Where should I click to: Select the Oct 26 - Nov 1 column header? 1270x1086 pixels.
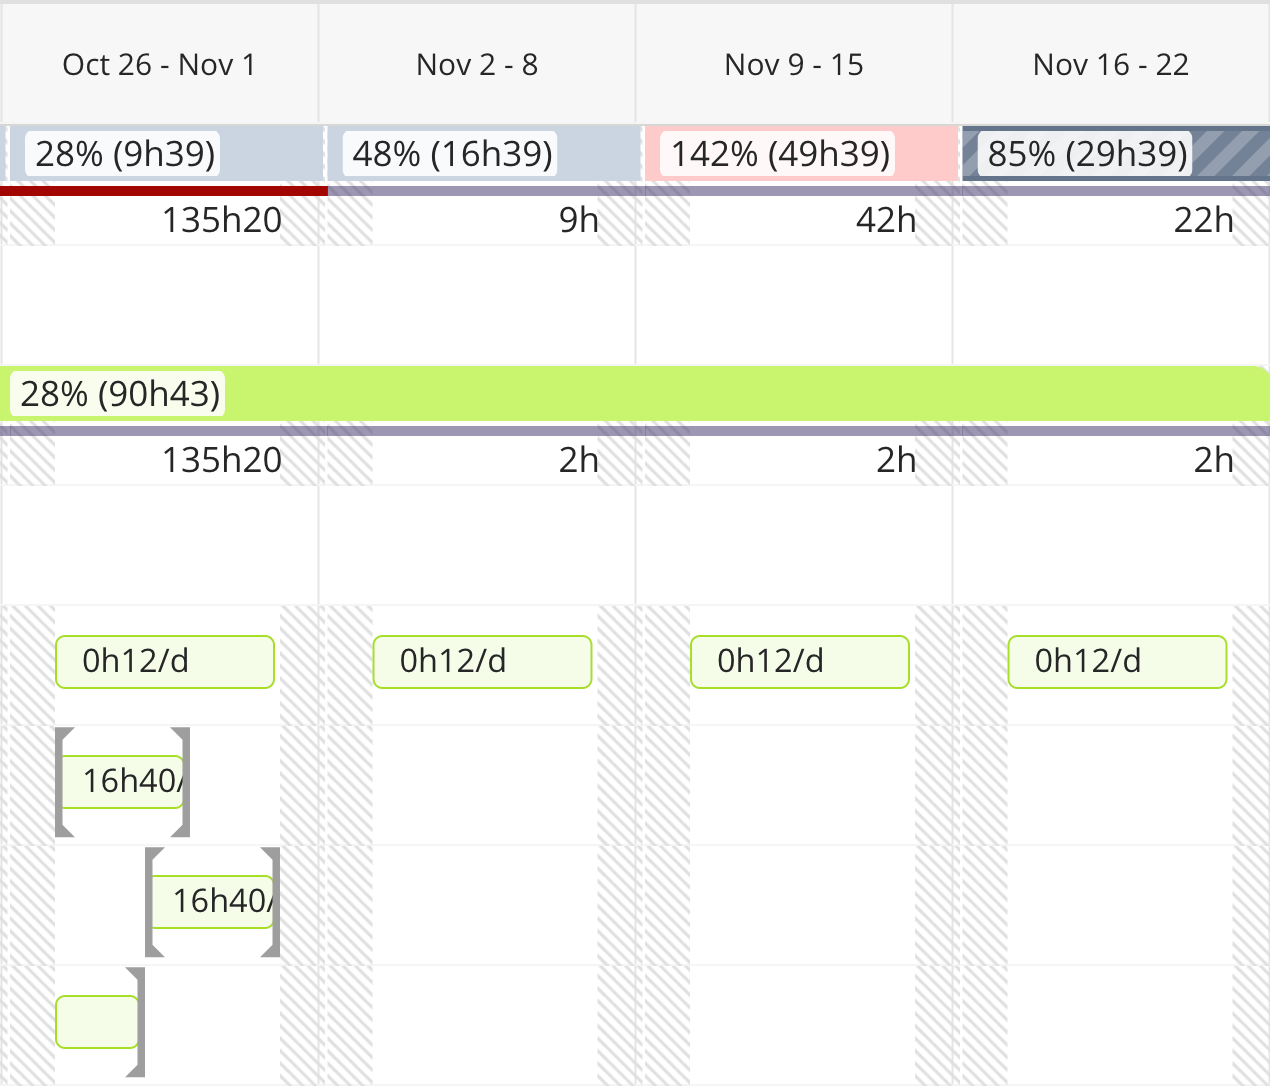click(x=159, y=65)
